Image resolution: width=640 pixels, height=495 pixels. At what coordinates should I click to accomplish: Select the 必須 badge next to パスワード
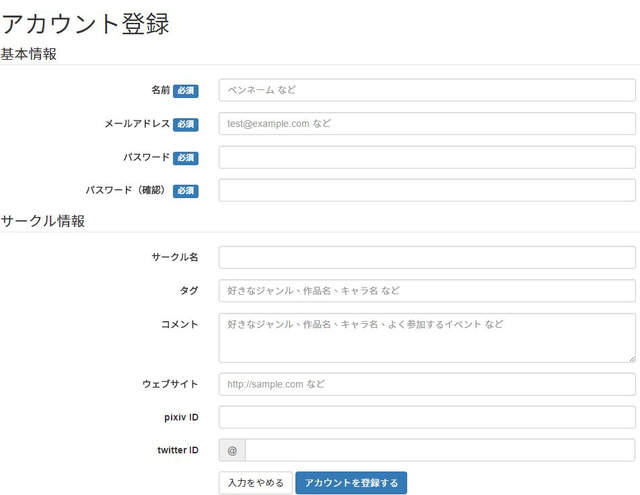tap(186, 158)
